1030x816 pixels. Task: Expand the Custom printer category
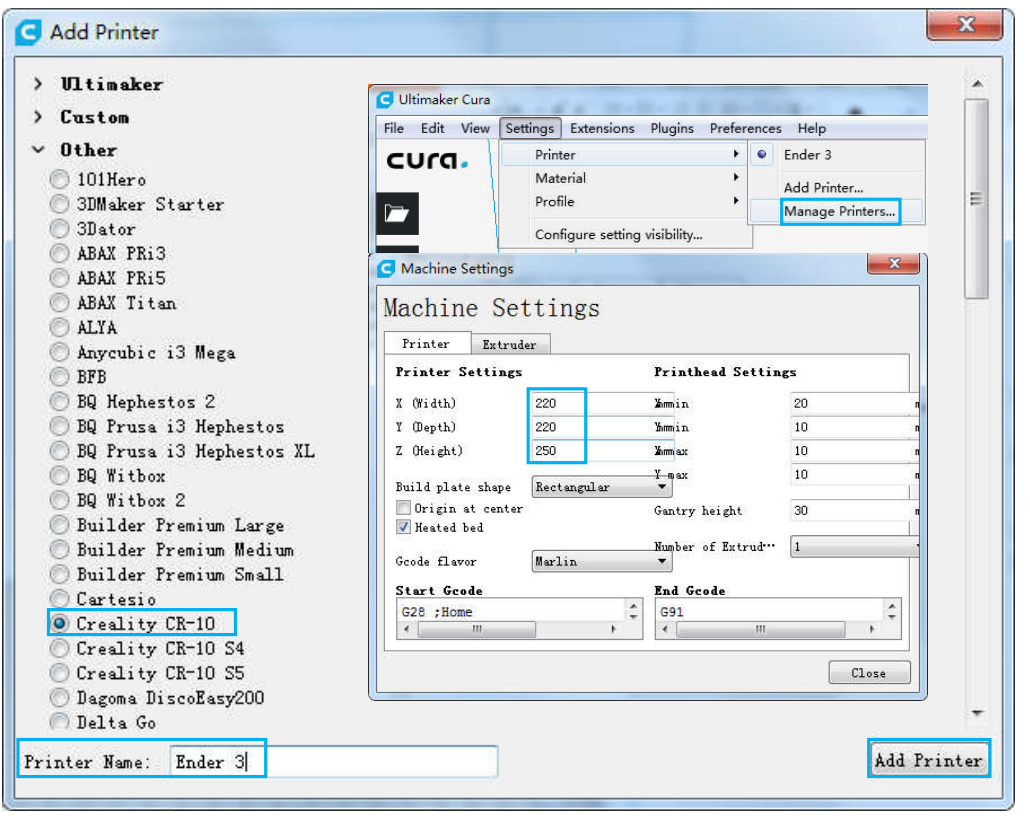[x=38, y=117]
